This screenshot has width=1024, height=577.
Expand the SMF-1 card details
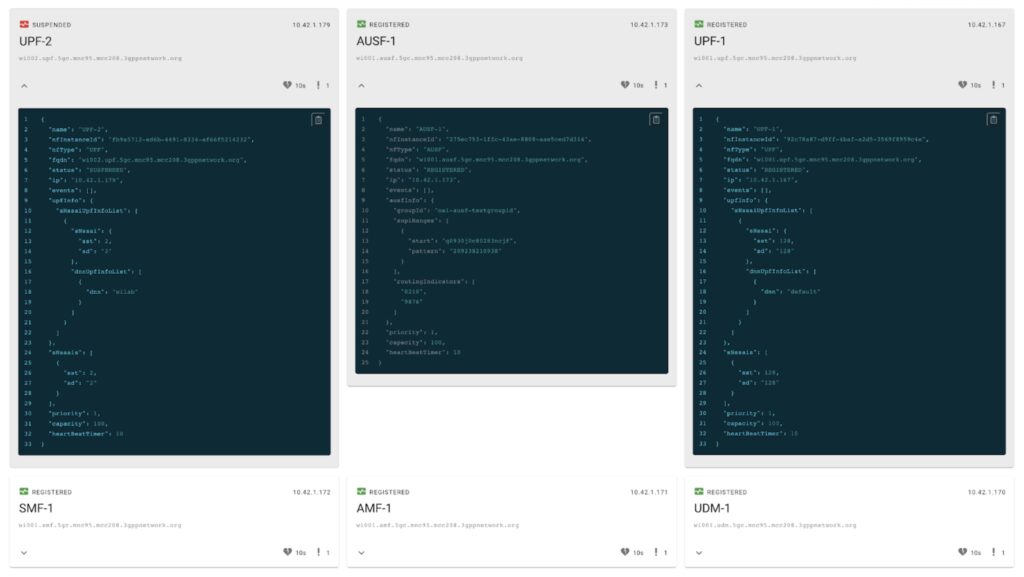pyautogui.click(x=24, y=553)
